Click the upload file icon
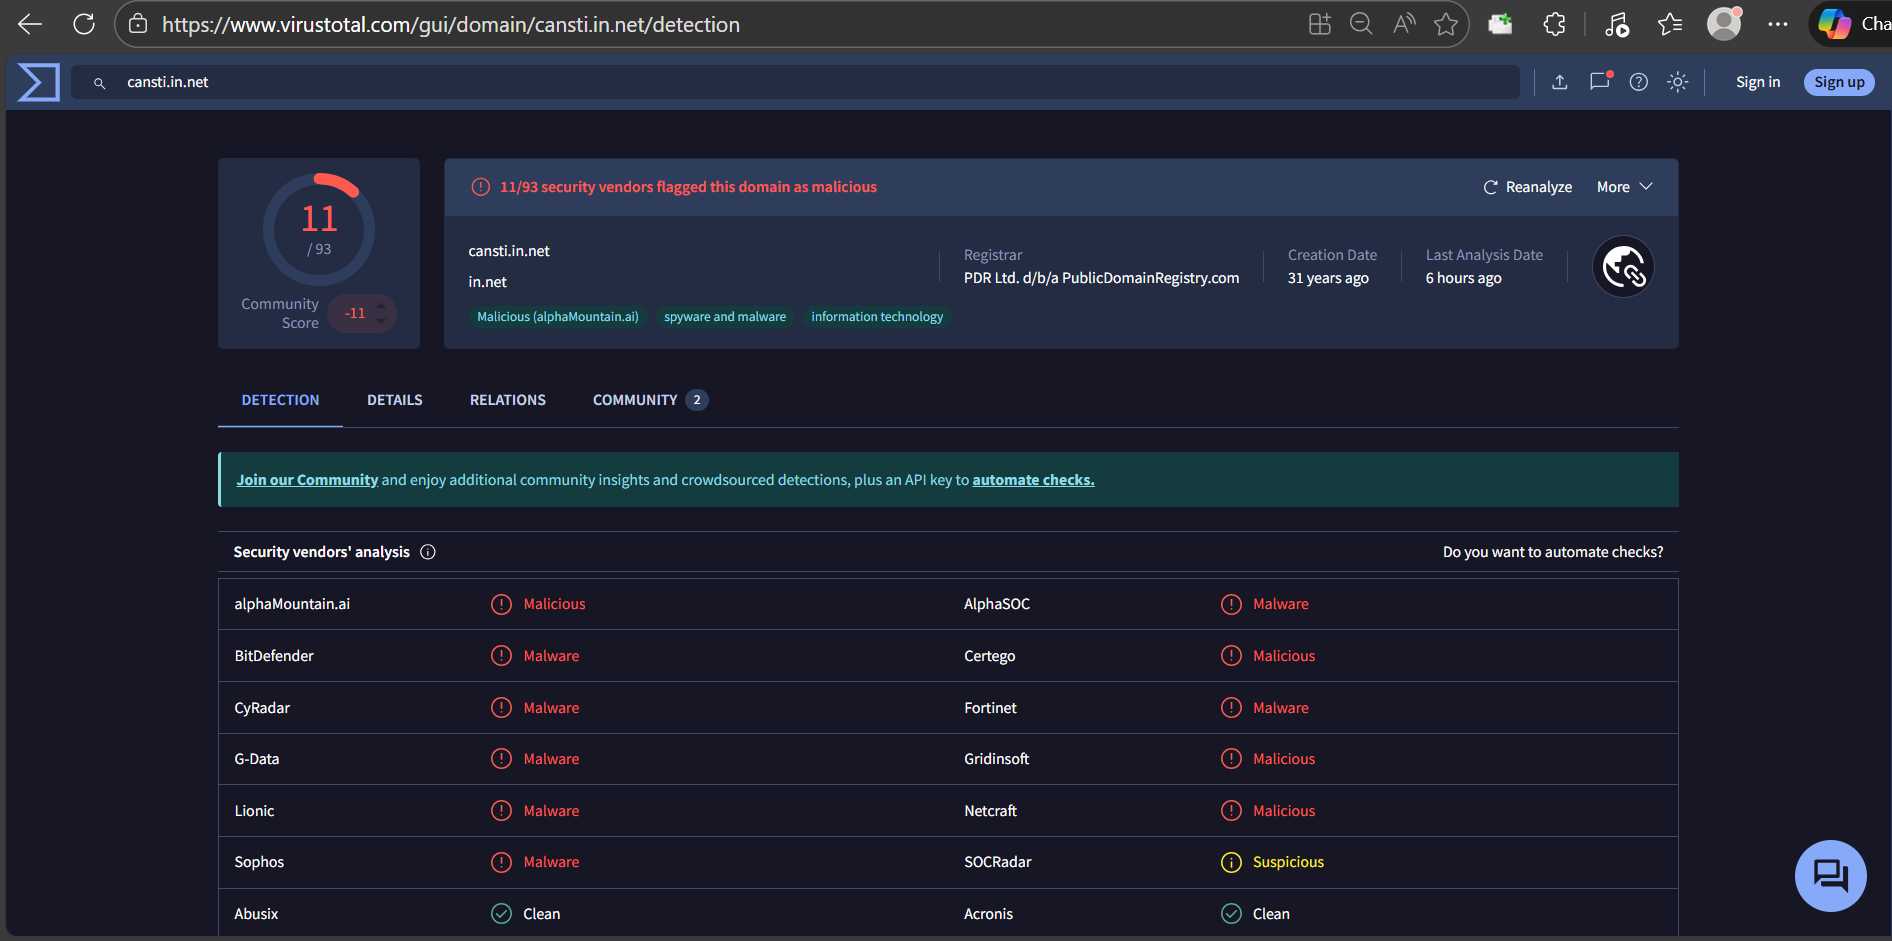 click(1559, 82)
